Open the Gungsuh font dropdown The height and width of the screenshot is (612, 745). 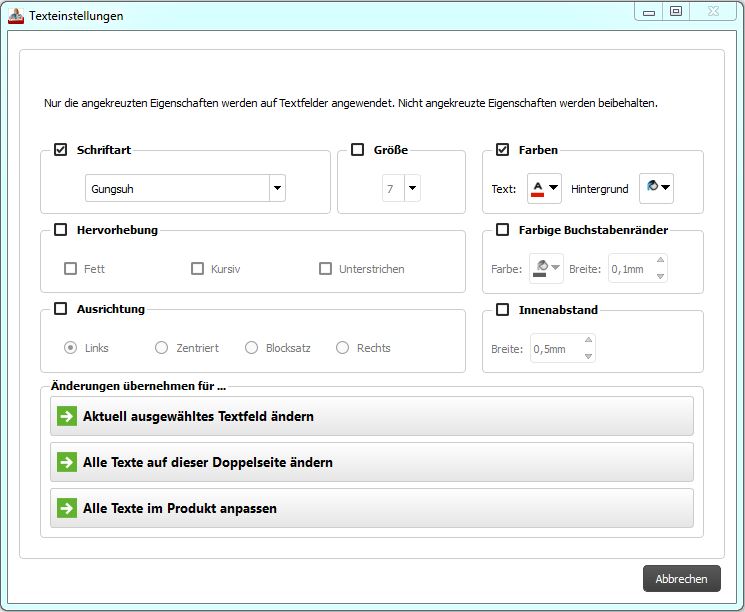pyautogui.click(x=277, y=188)
